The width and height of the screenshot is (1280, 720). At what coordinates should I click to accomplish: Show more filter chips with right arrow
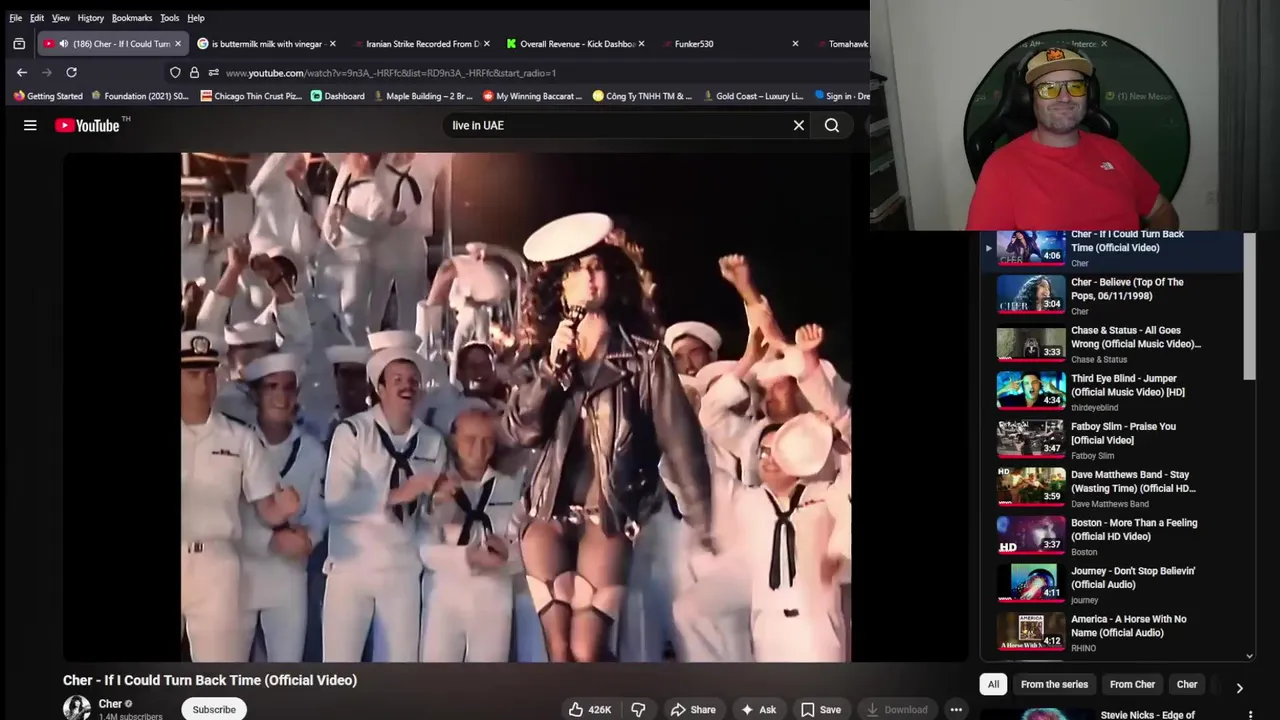1239,688
